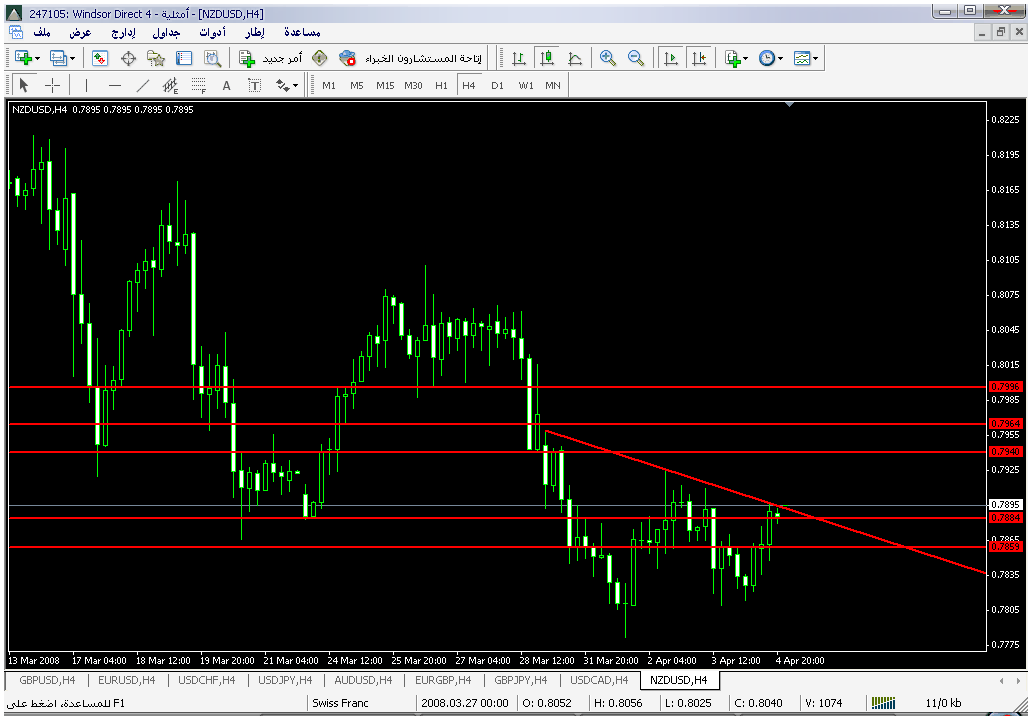The width and height of the screenshot is (1032, 716).
Task: Open the View menu (عرض)
Action: [80, 32]
